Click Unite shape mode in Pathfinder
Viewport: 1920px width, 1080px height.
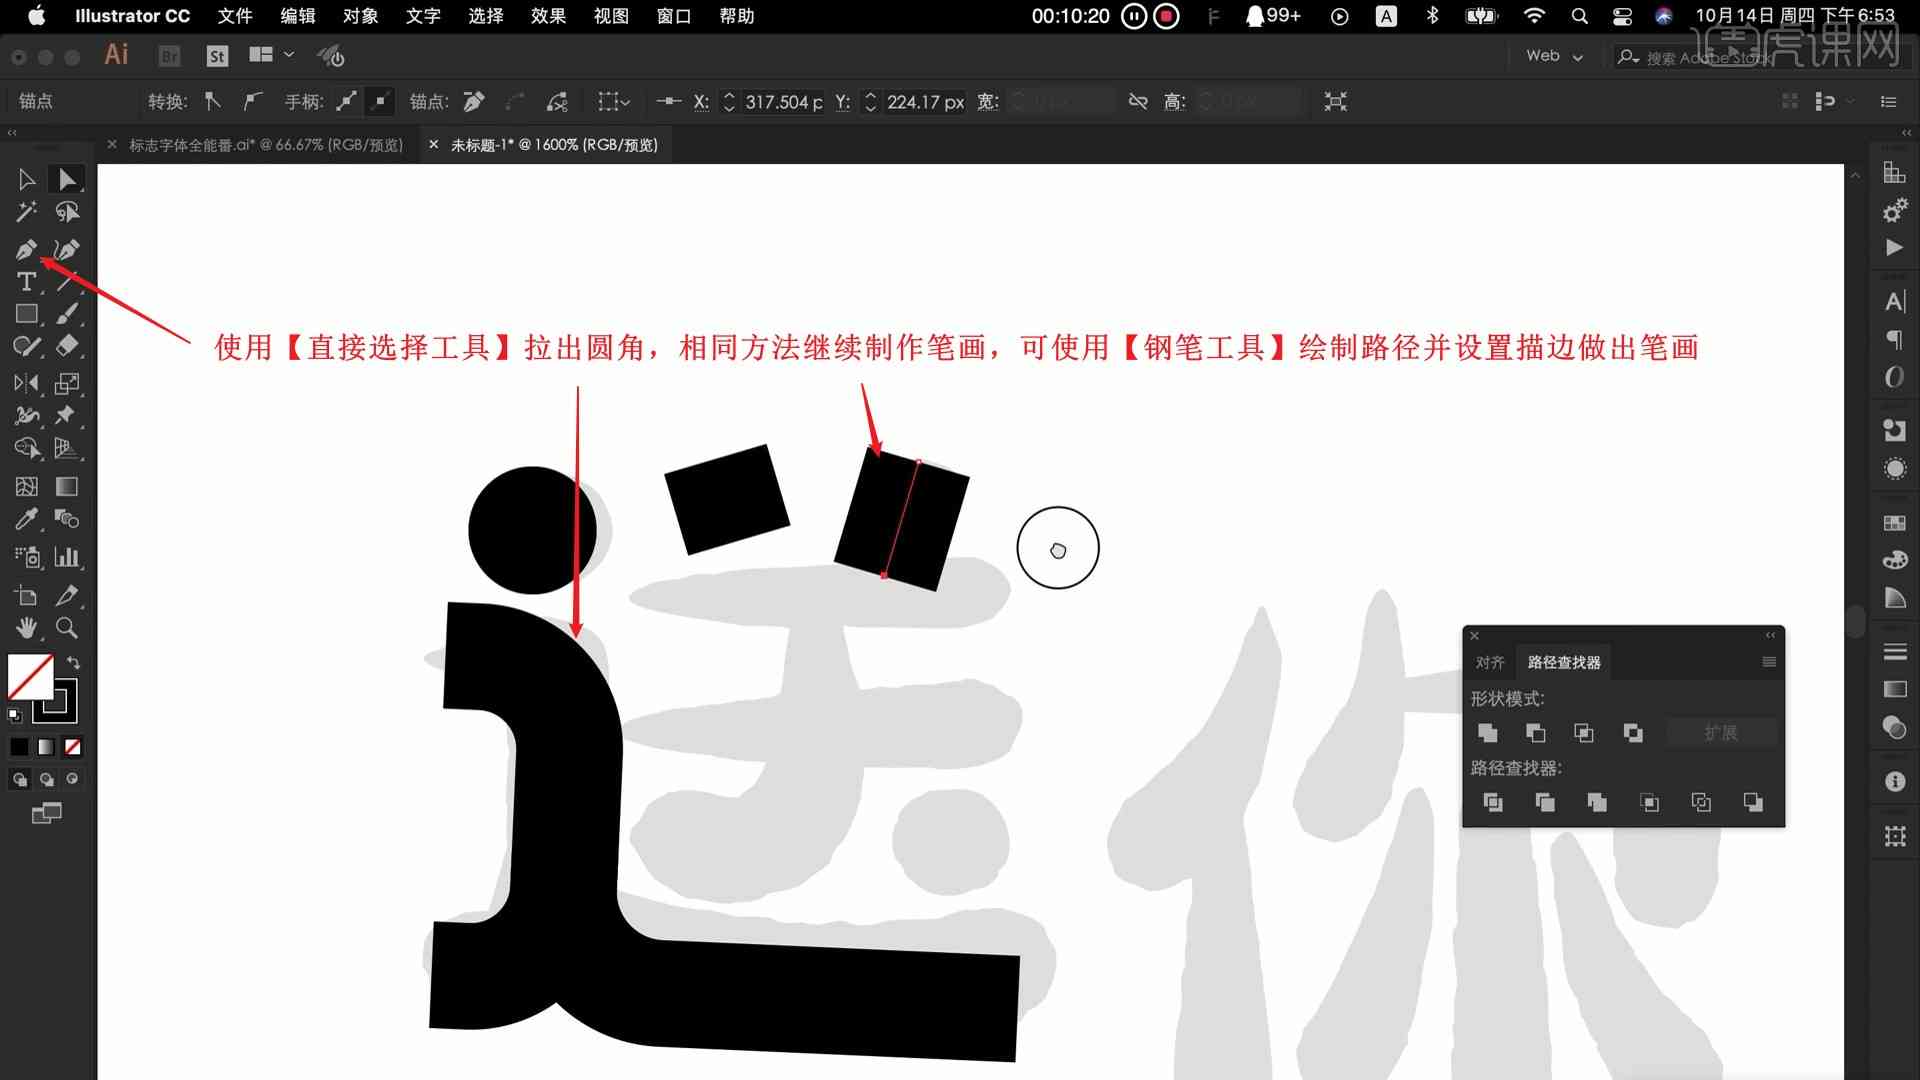coord(1487,732)
